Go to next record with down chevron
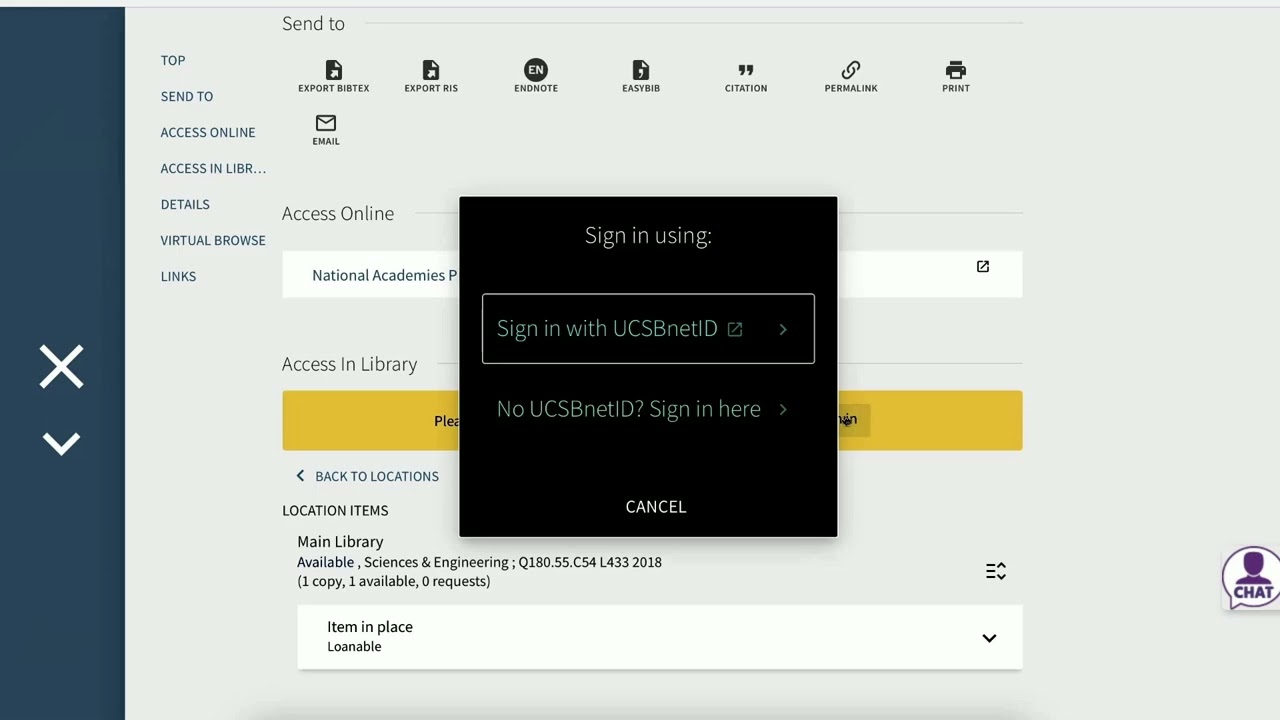The image size is (1280, 720). coord(61,443)
